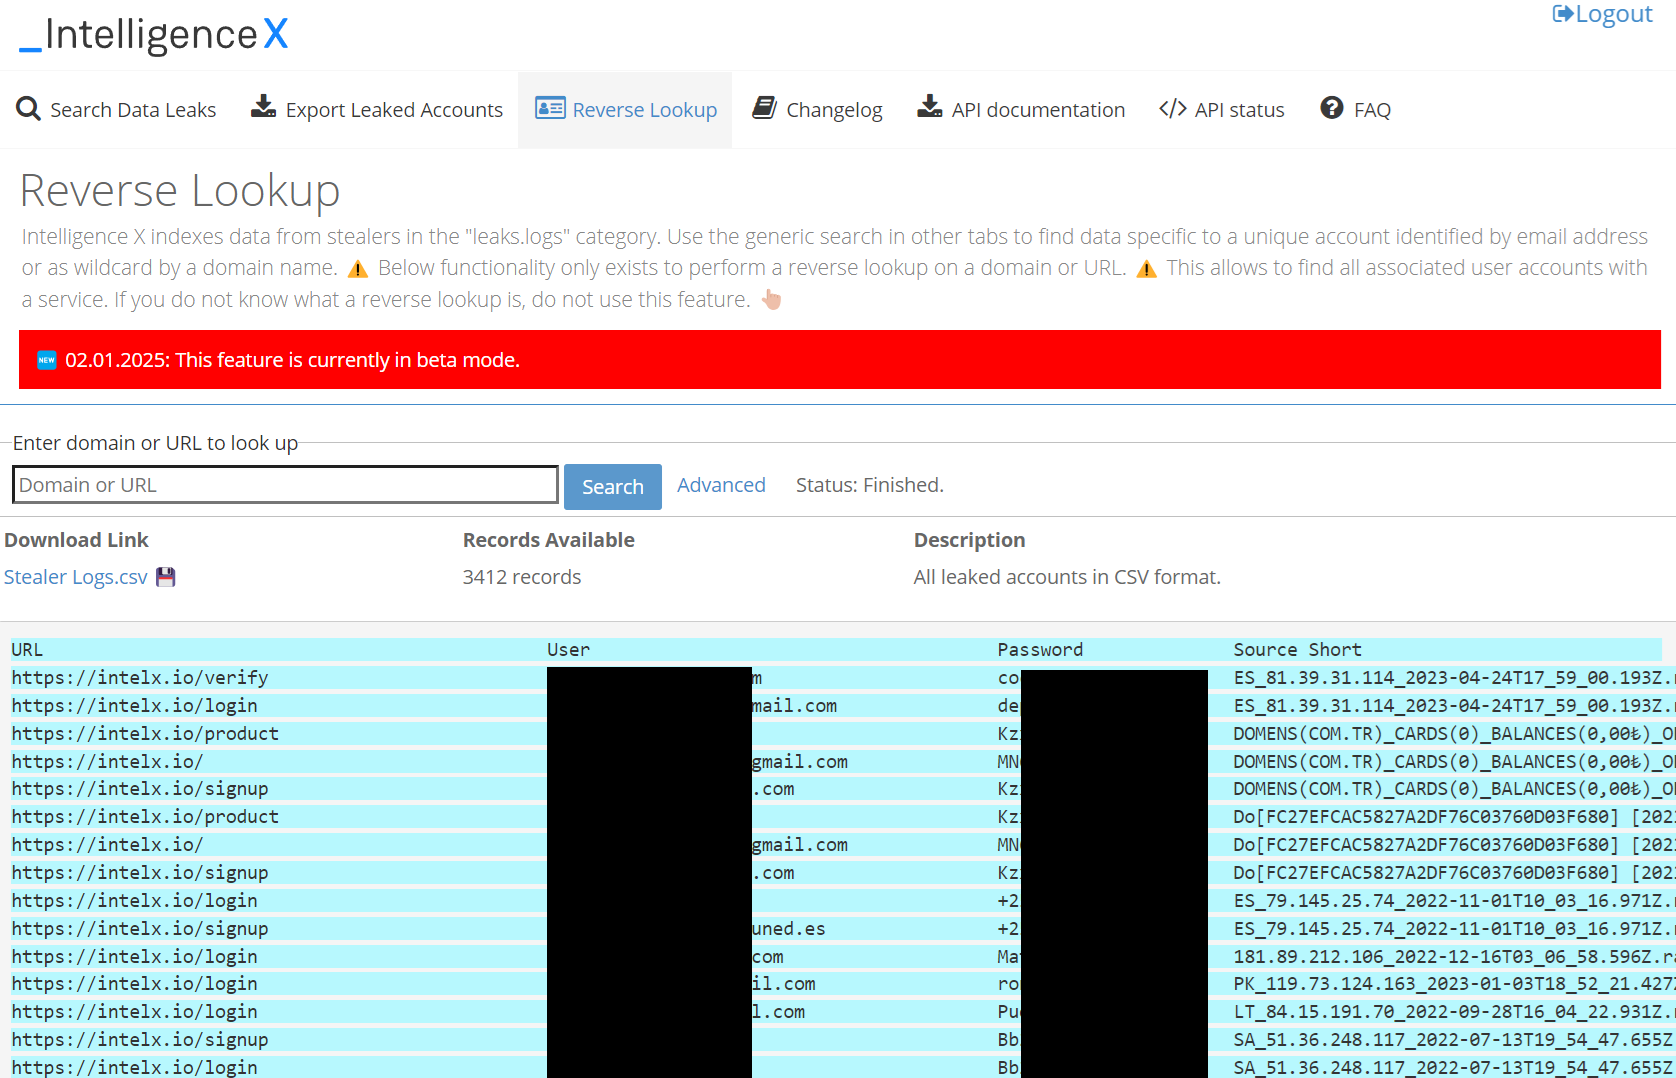Click the Source Short column header

(1297, 650)
